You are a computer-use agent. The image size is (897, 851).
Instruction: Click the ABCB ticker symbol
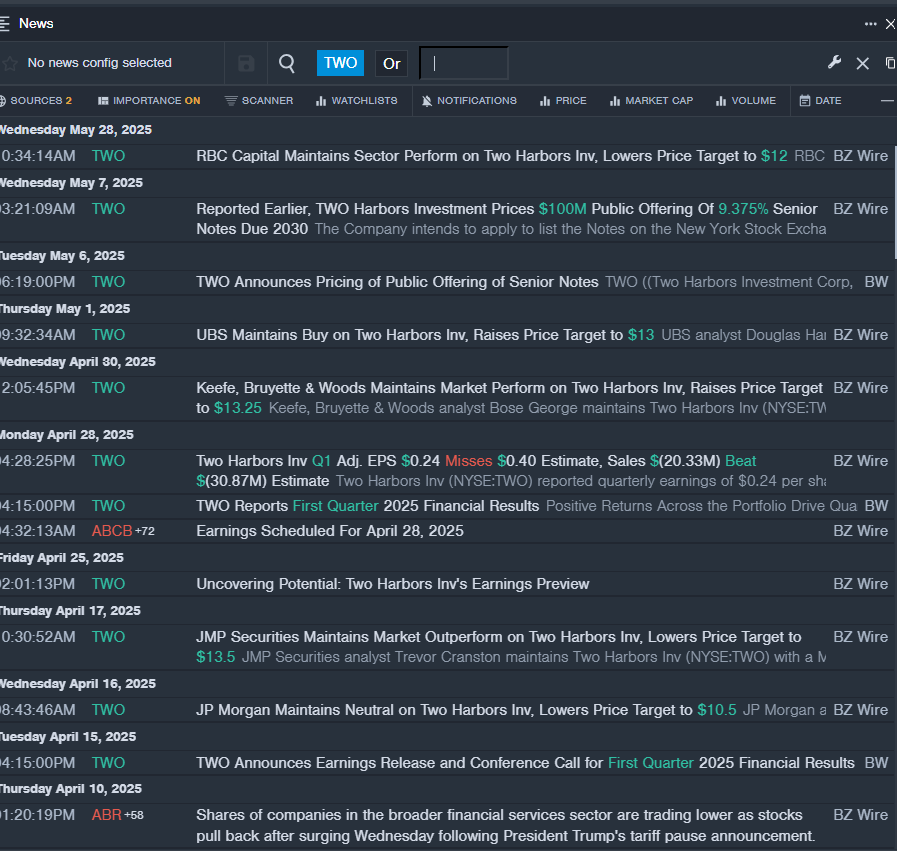(112, 531)
